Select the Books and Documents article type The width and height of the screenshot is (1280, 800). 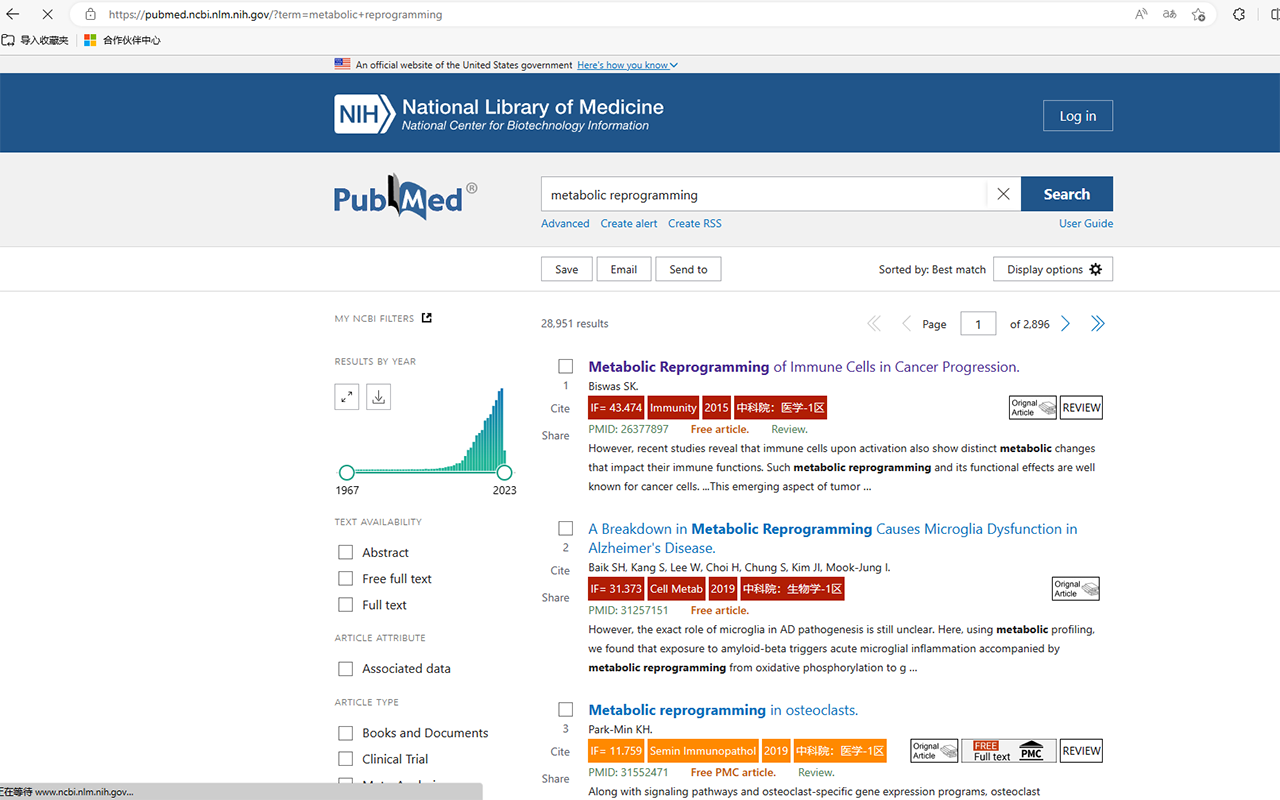(x=346, y=733)
